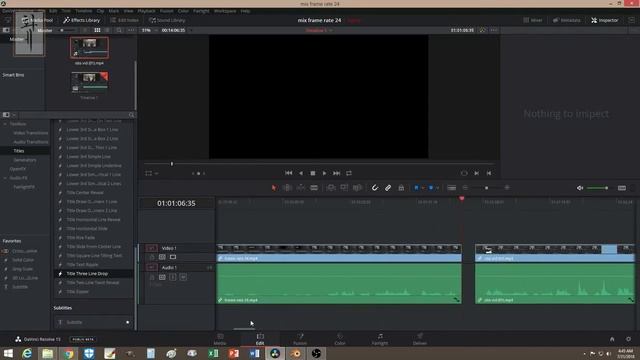Collapse the Audio FX tree expander
This screenshot has height=360, width=640.
[5, 178]
